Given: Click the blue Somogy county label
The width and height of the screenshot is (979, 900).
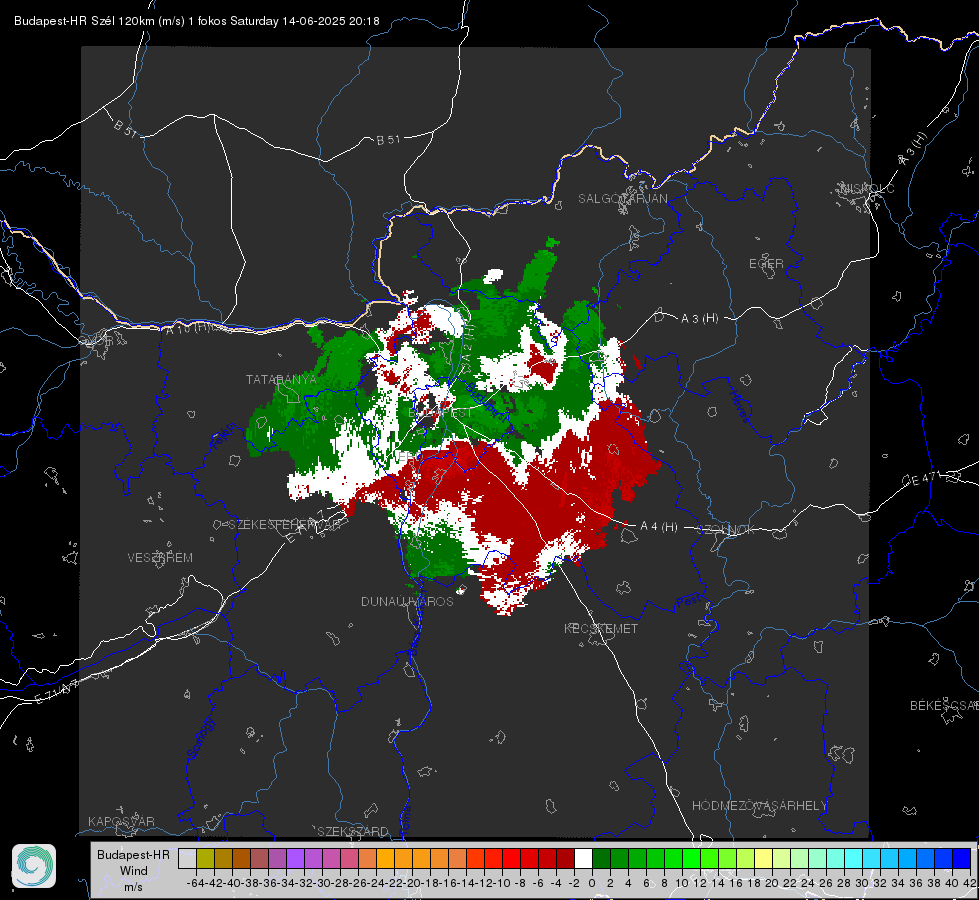Looking at the screenshot, I should 201,738.
